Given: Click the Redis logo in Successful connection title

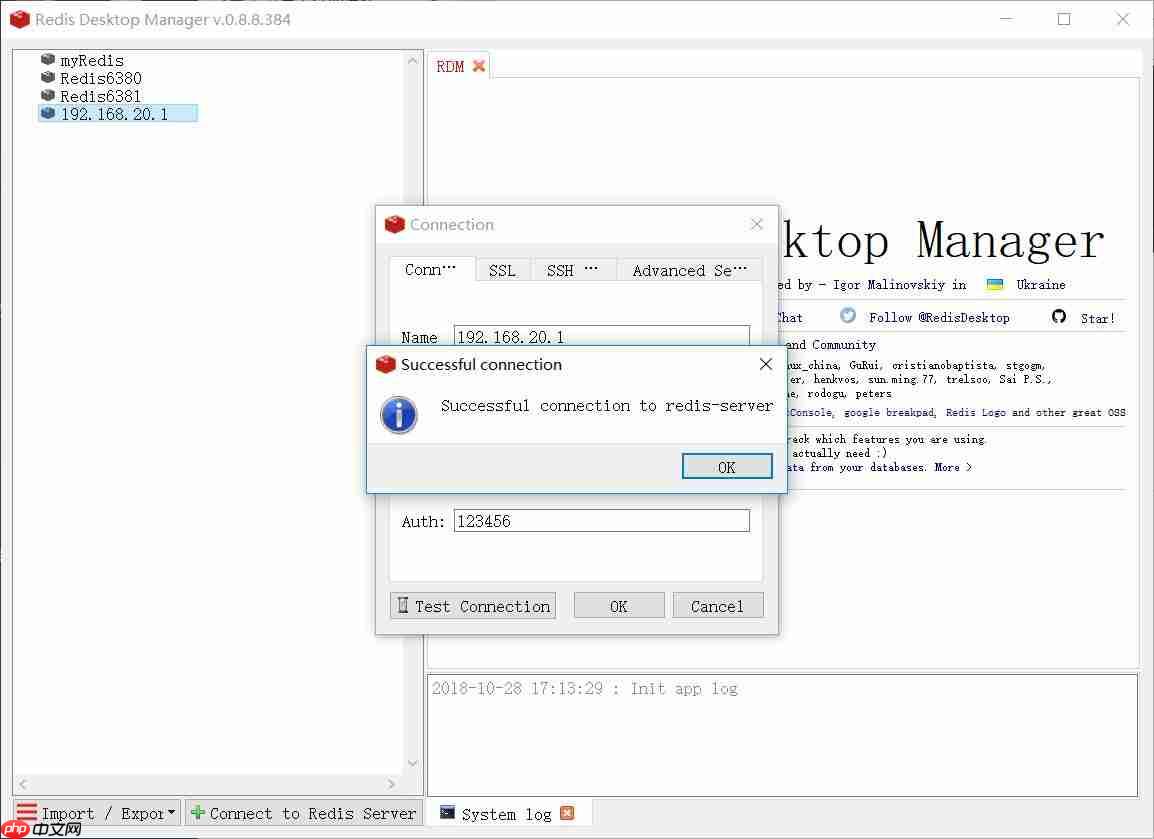Looking at the screenshot, I should point(386,364).
